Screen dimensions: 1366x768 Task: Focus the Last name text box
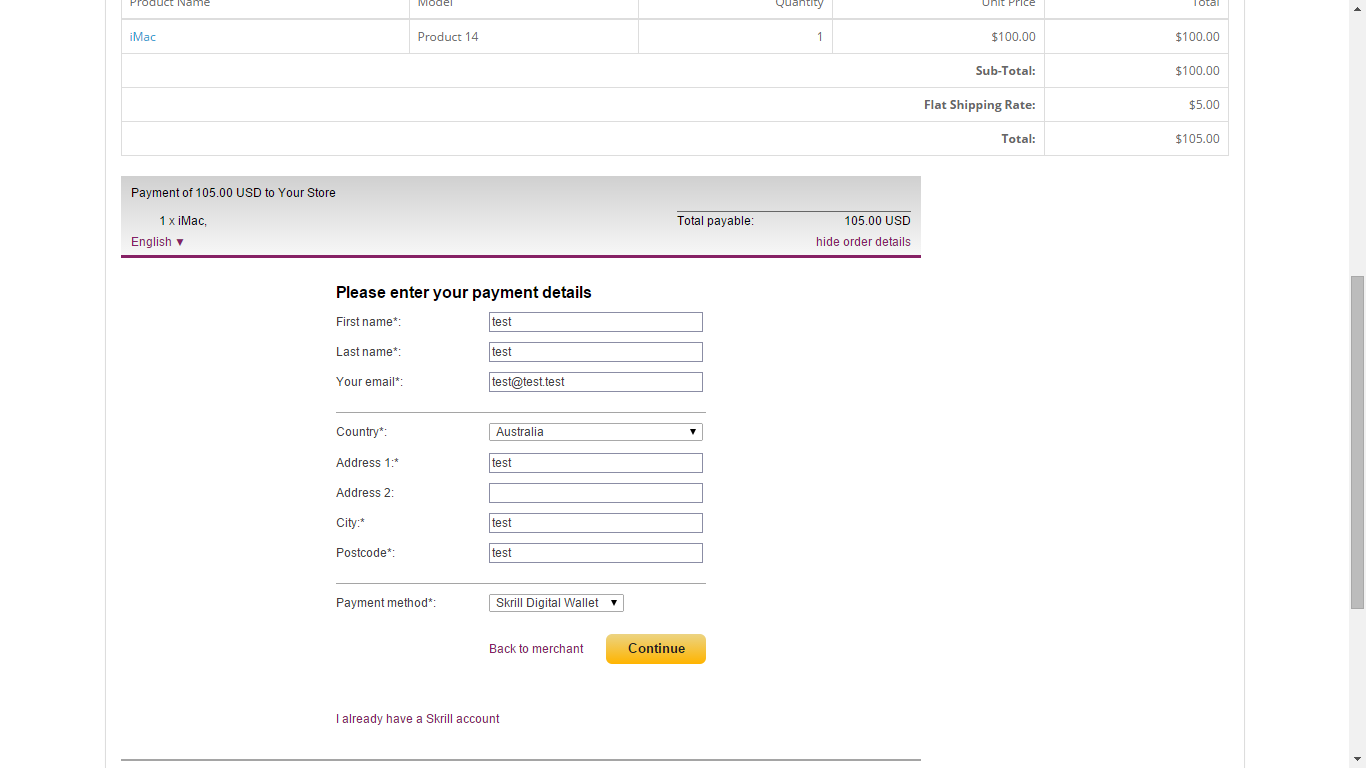(x=595, y=352)
